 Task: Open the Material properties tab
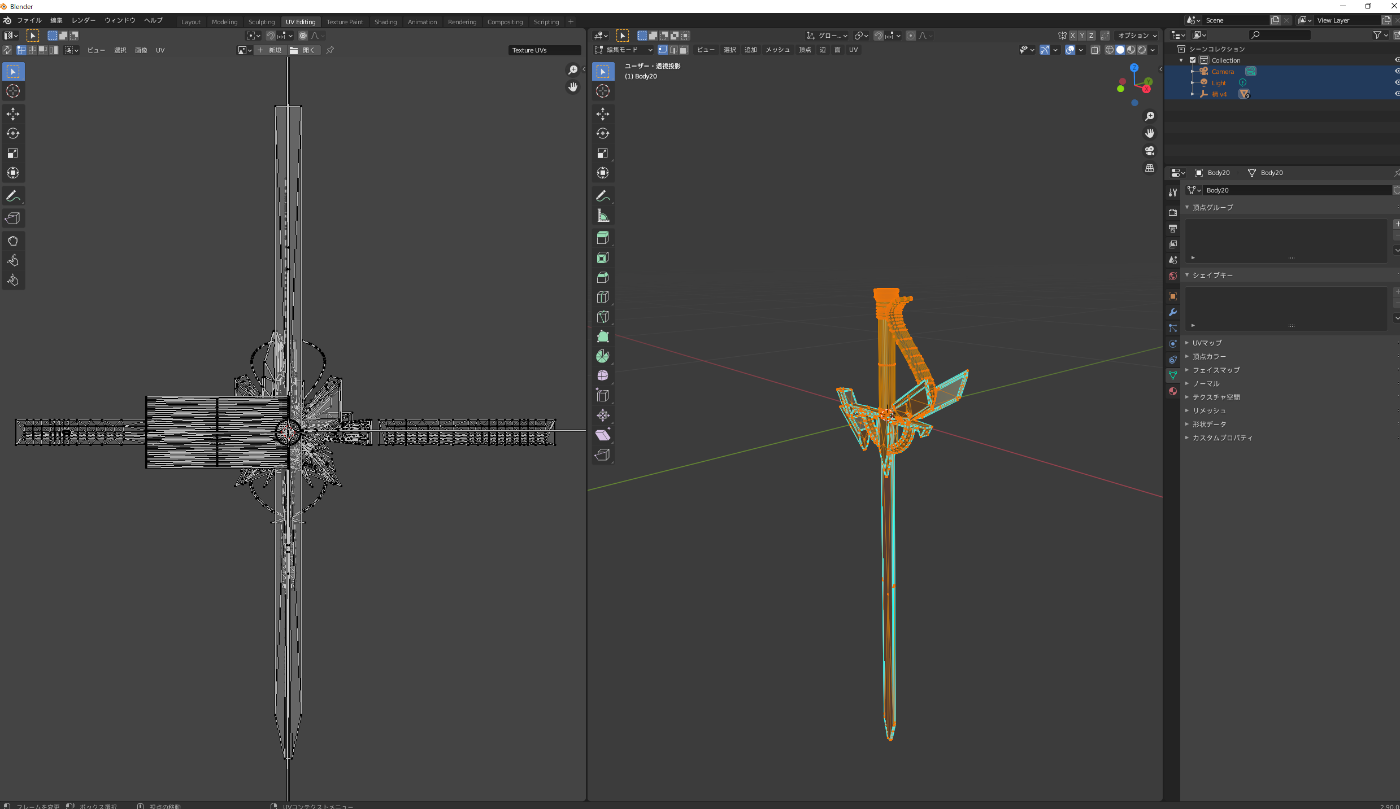[x=1173, y=391]
